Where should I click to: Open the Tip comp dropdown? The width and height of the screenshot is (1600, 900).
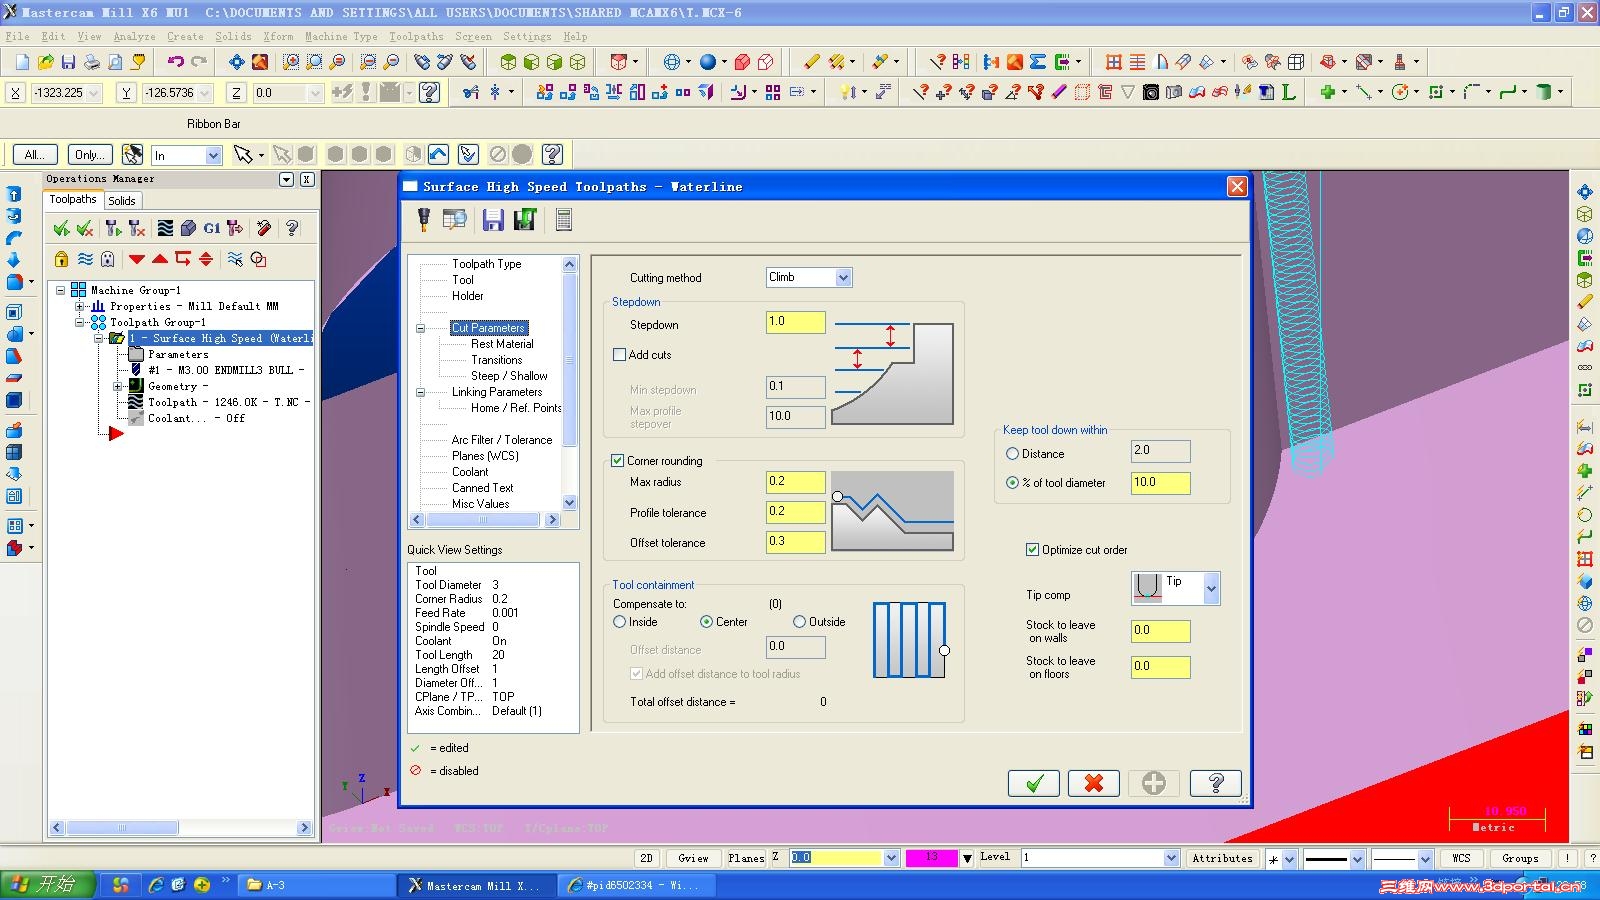(1212, 589)
